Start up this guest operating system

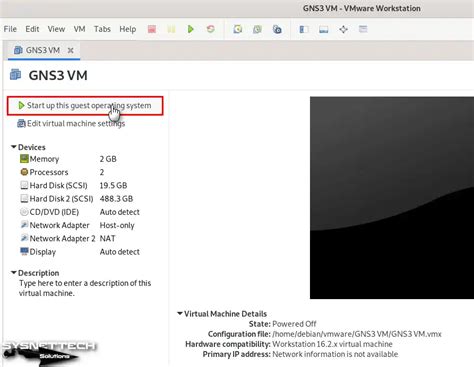pos(85,106)
